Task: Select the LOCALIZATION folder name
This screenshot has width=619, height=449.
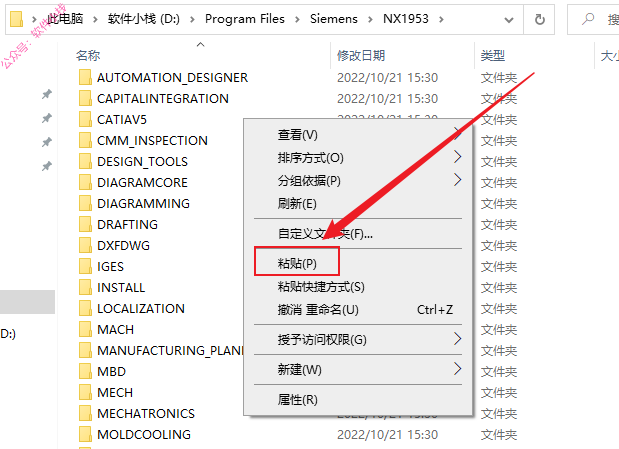Action: click(141, 308)
